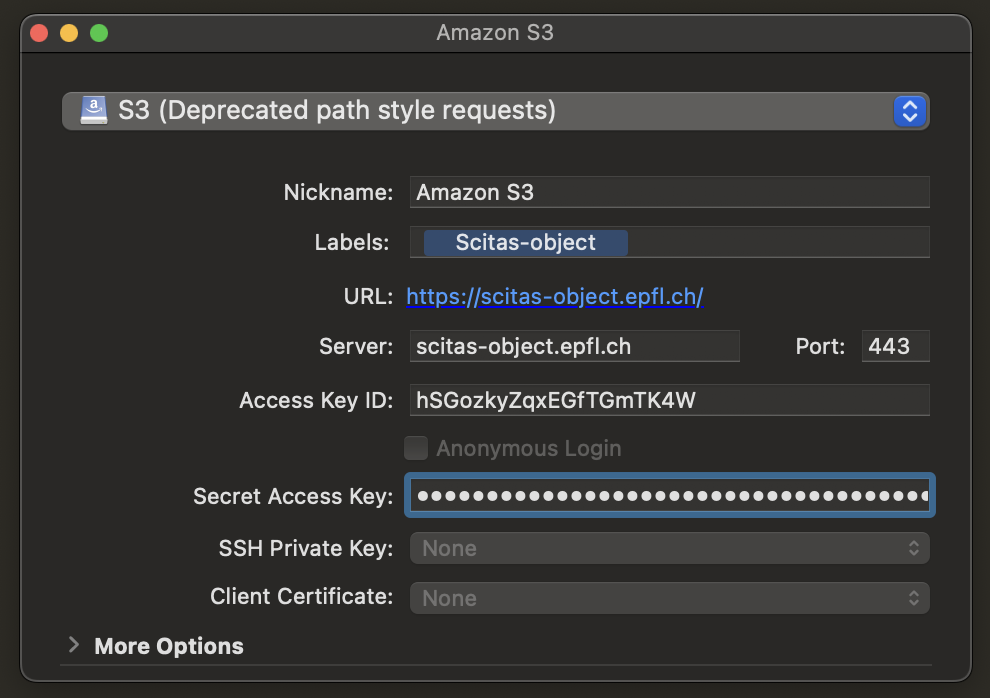This screenshot has height=698, width=990.
Task: Click the Nickname label text
Action: coord(338,192)
